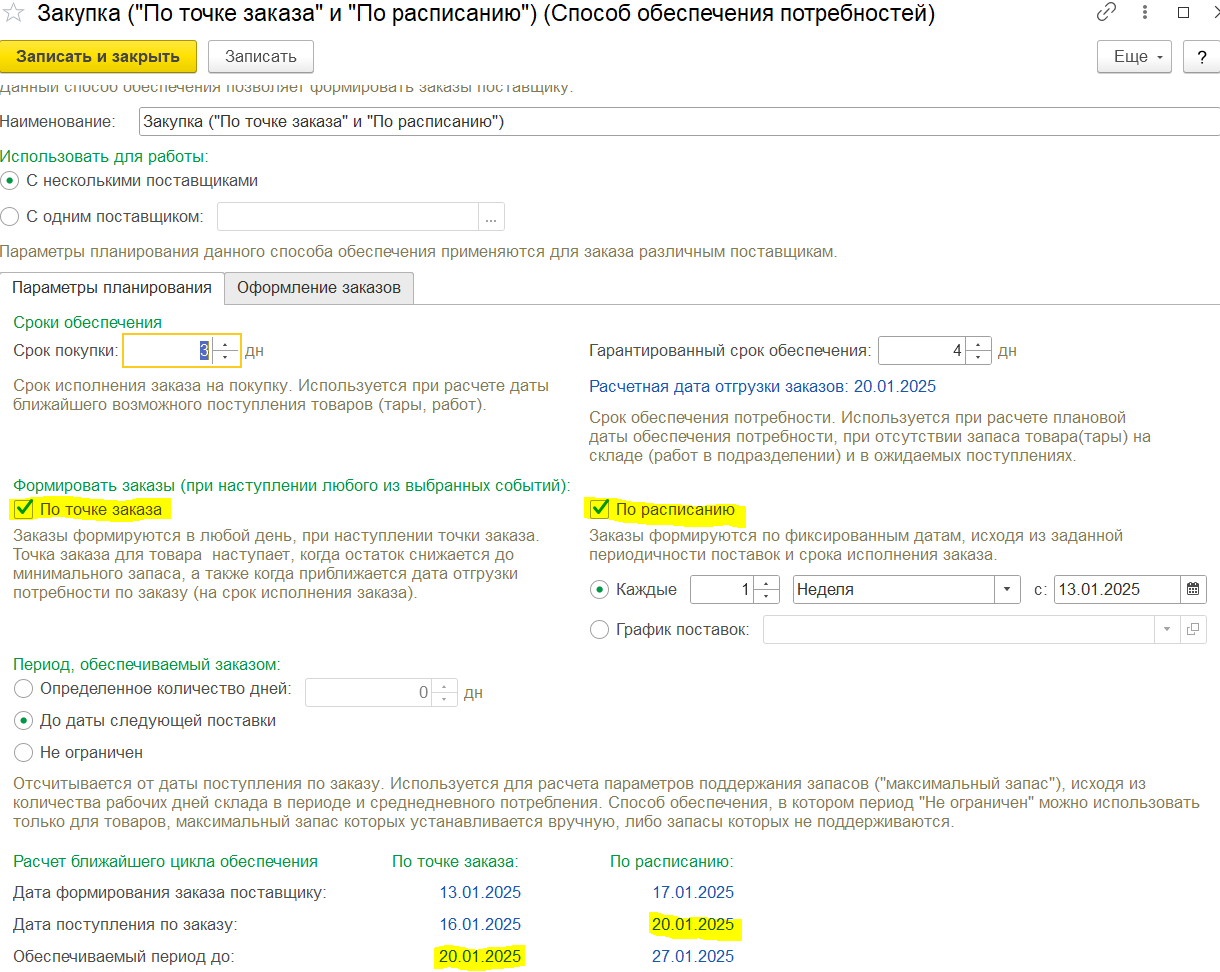Click Записать и закрыть button
Viewport: 1220px width, 972px height.
point(98,56)
